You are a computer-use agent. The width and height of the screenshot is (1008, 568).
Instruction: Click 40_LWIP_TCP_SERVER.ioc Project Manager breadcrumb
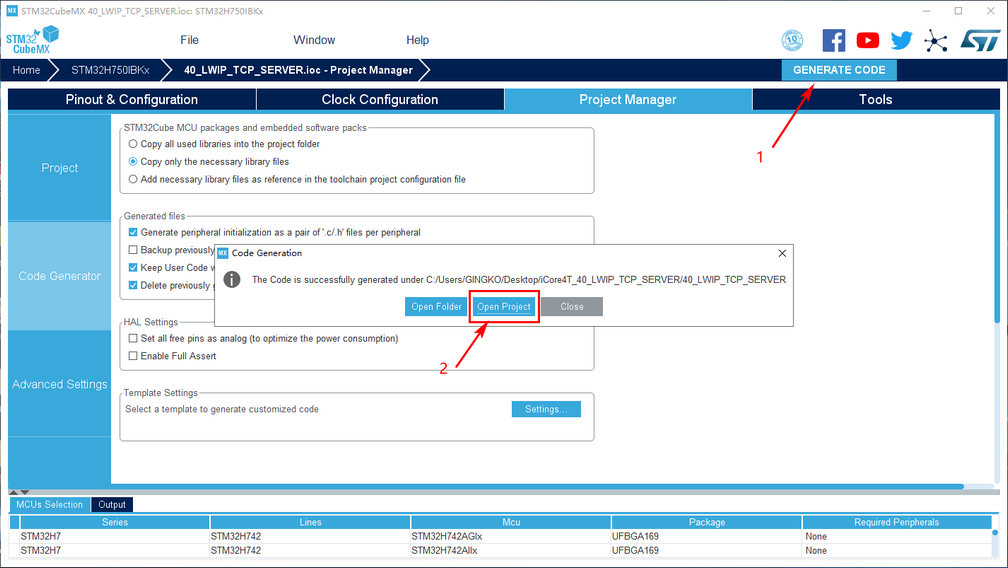tap(298, 70)
